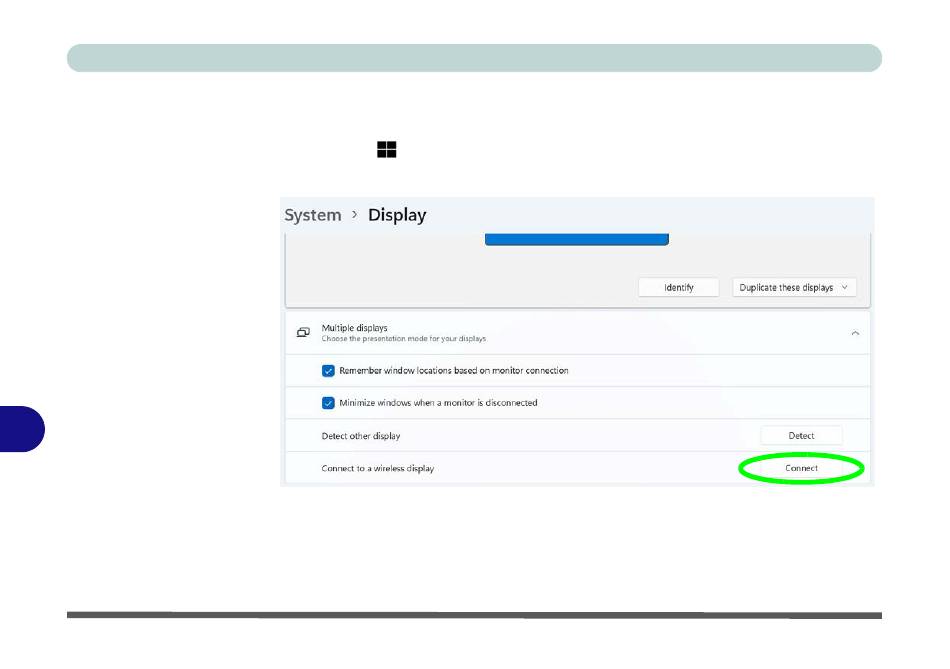Click 'Choose the presentation mode' subtitle

[403, 339]
